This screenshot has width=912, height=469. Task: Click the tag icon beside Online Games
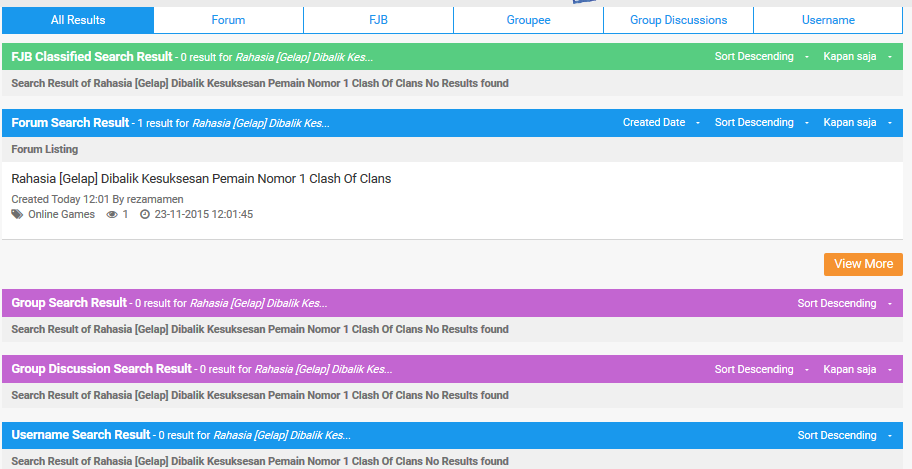pyautogui.click(x=17, y=214)
